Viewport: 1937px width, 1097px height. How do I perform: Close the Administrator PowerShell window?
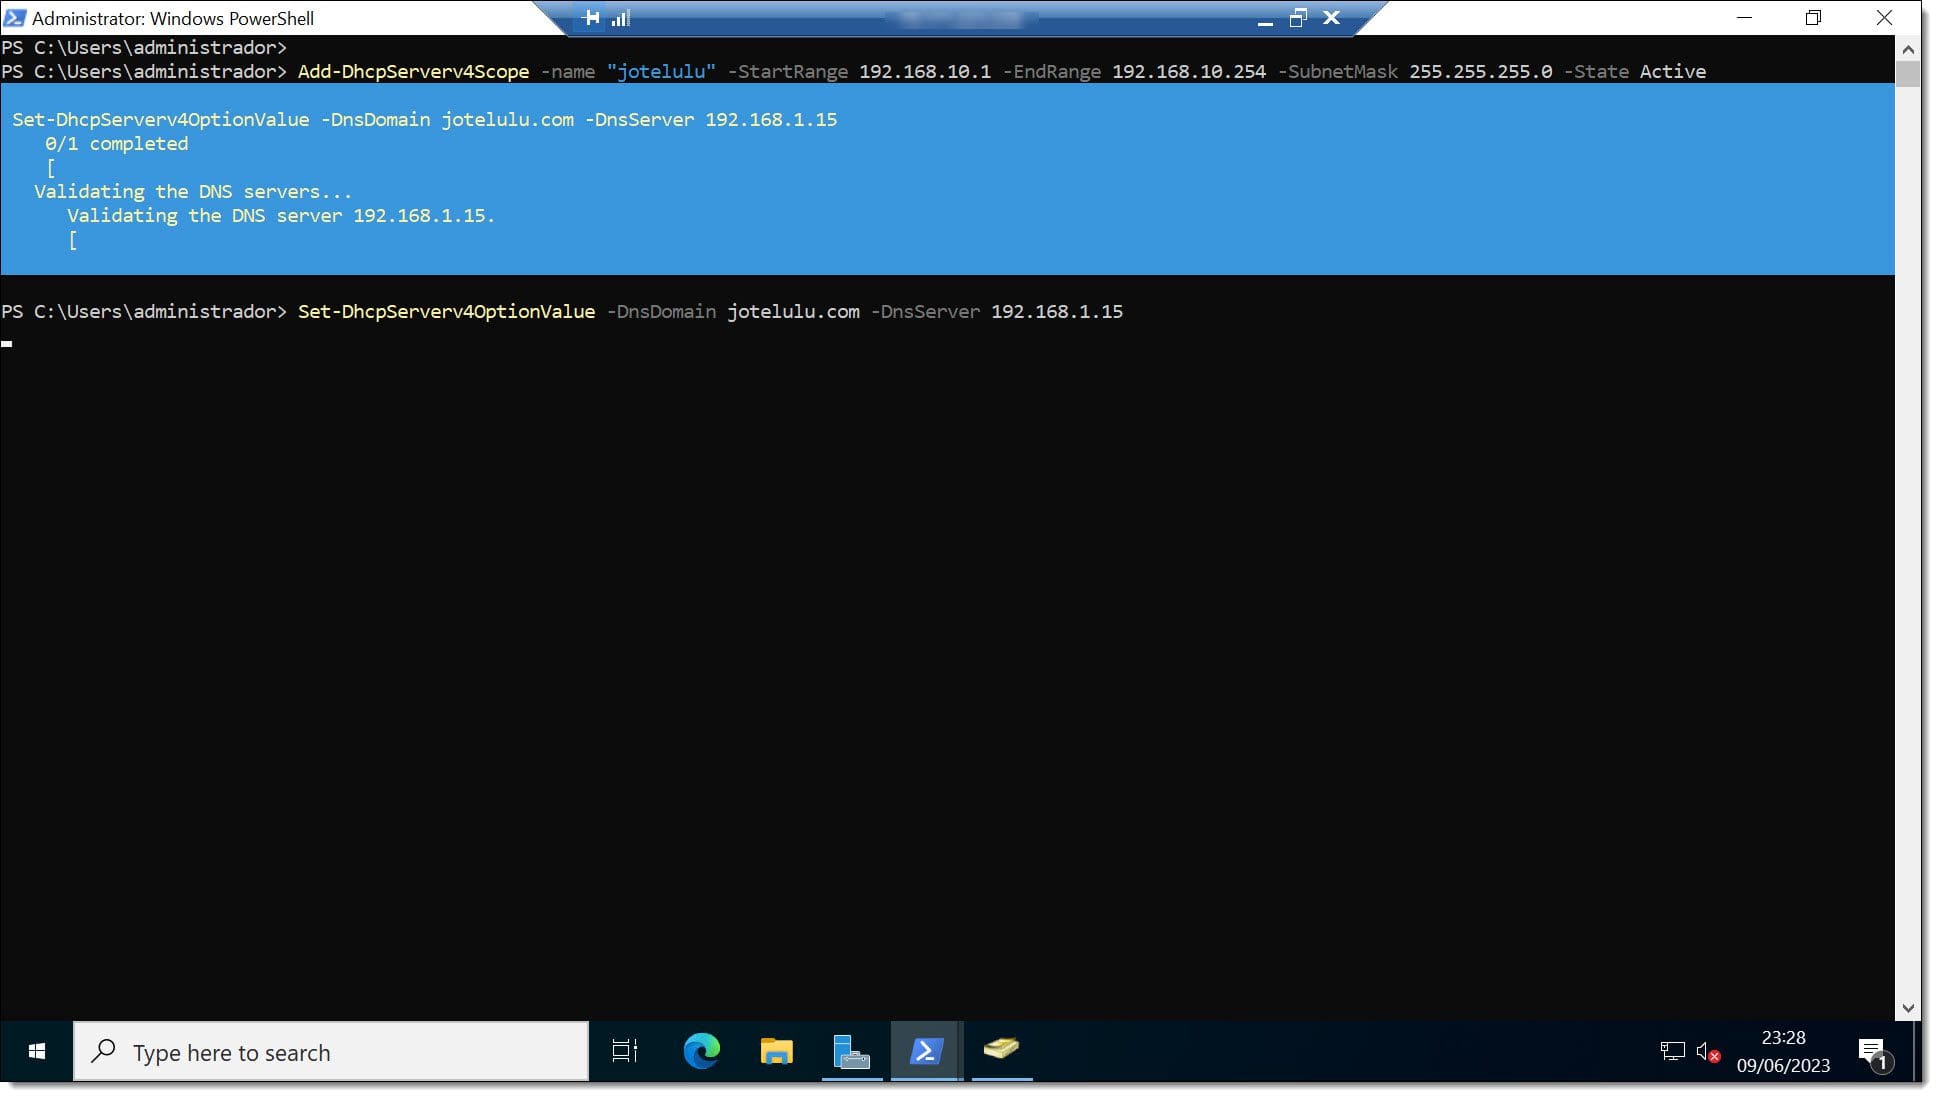pos(1884,18)
